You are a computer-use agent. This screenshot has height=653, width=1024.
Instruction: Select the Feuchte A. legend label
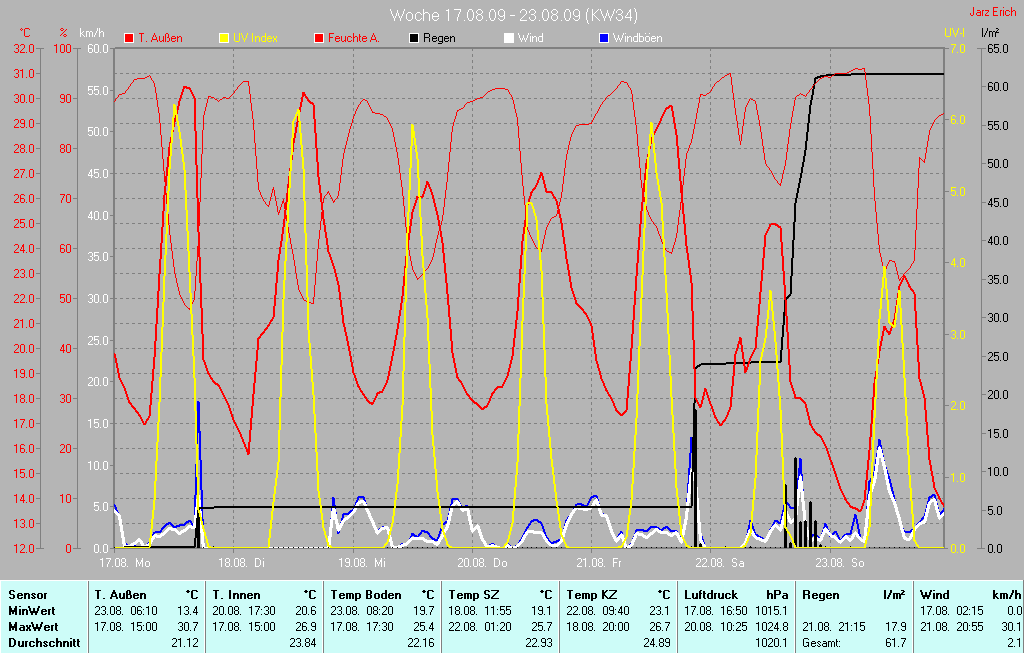point(353,38)
